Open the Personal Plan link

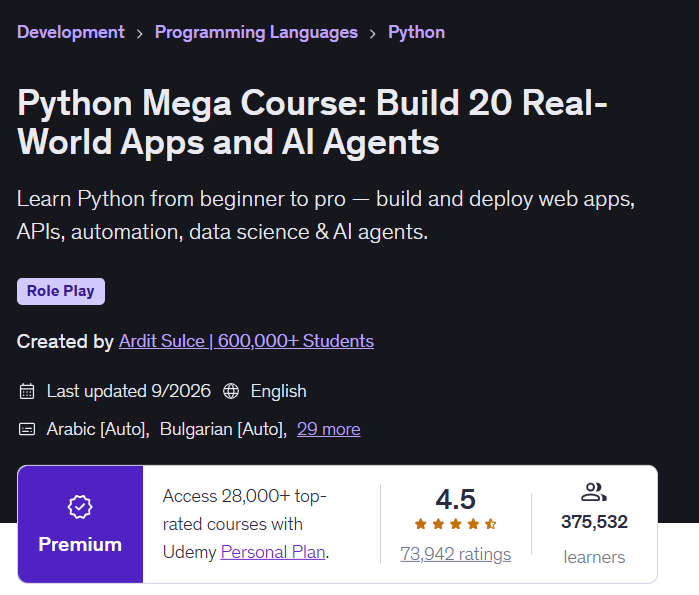(273, 552)
